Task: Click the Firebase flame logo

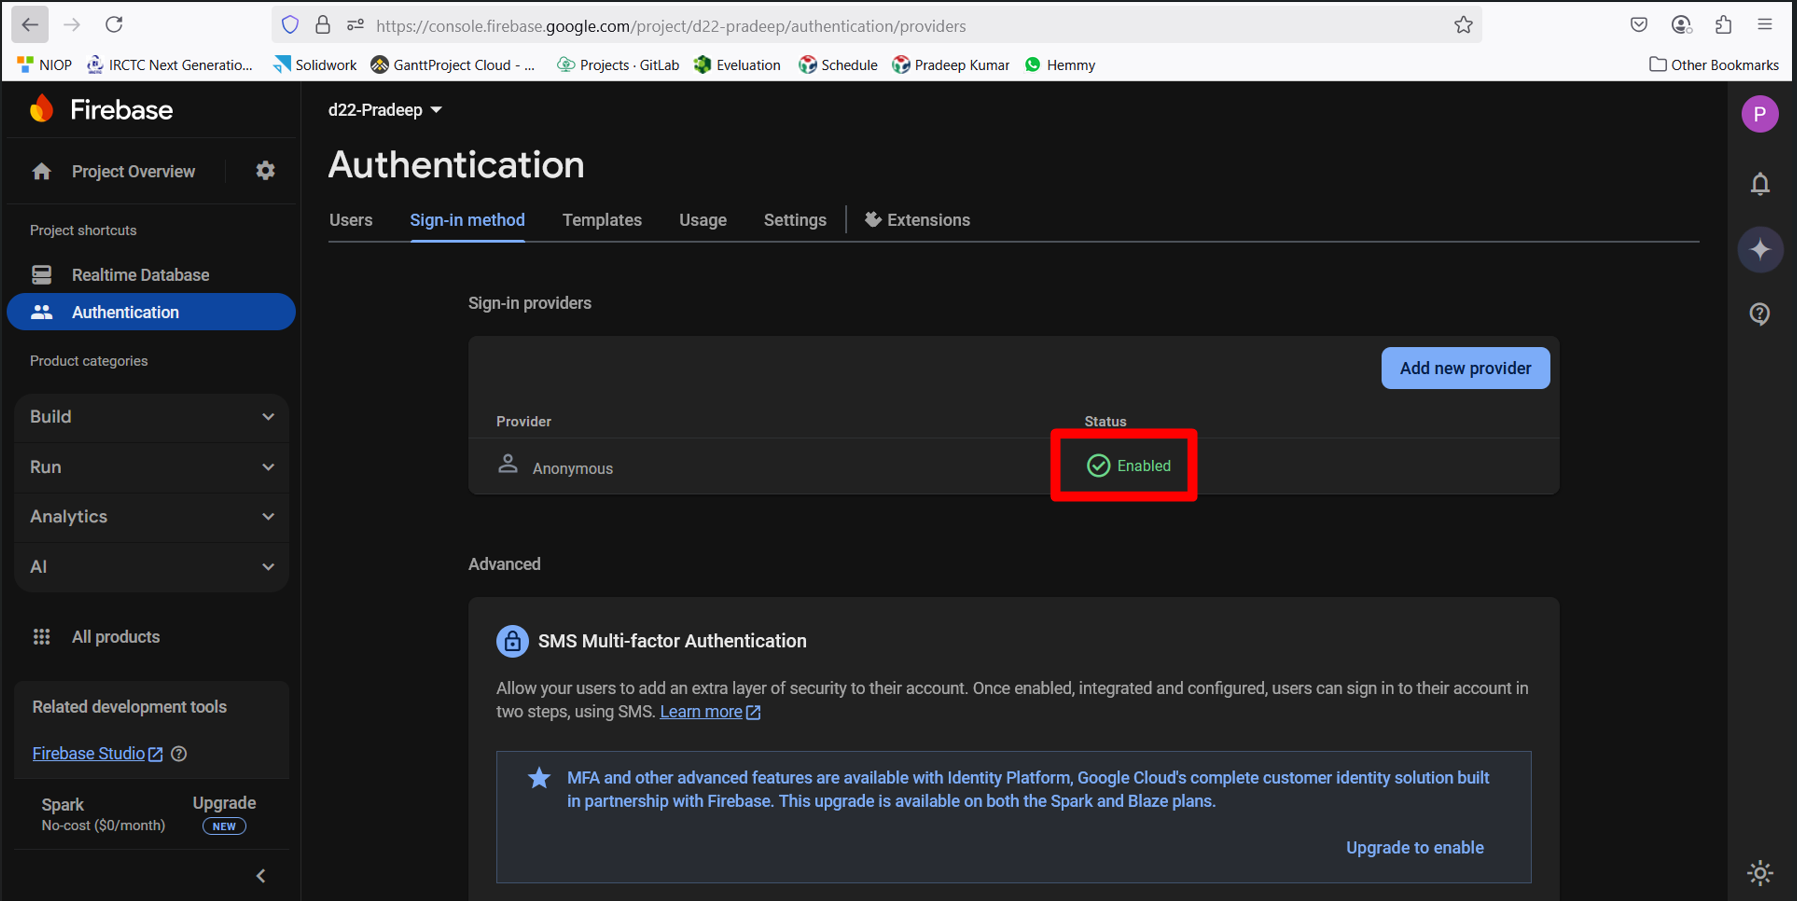Action: 42,109
